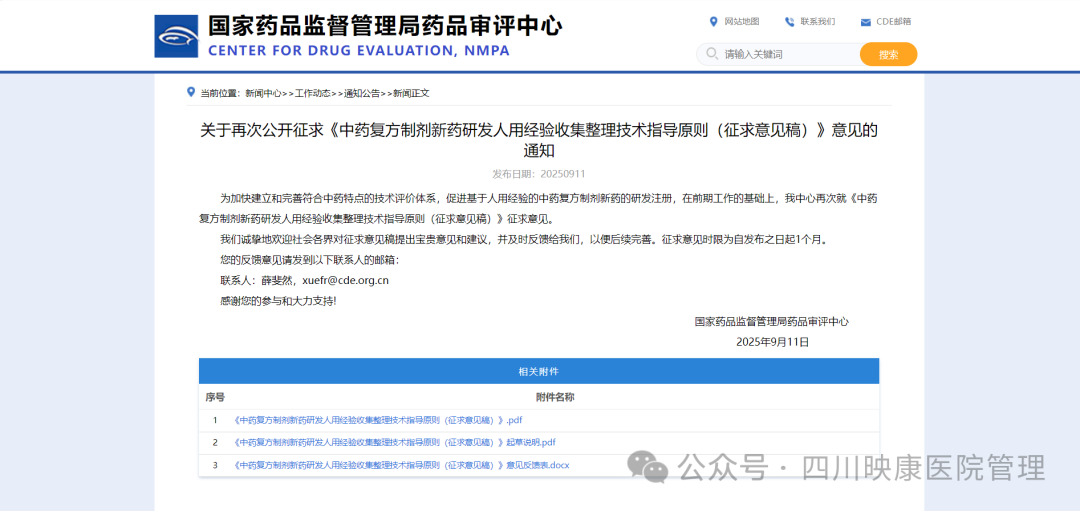Click row number 2 in attachments table
This screenshot has width=1080, height=511.
(215, 442)
